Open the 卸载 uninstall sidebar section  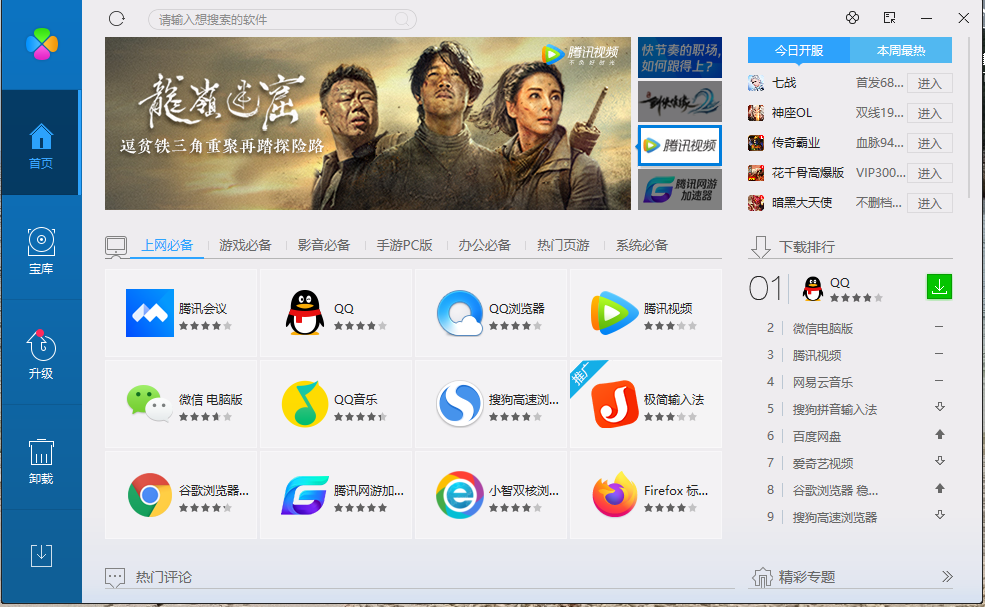41,459
